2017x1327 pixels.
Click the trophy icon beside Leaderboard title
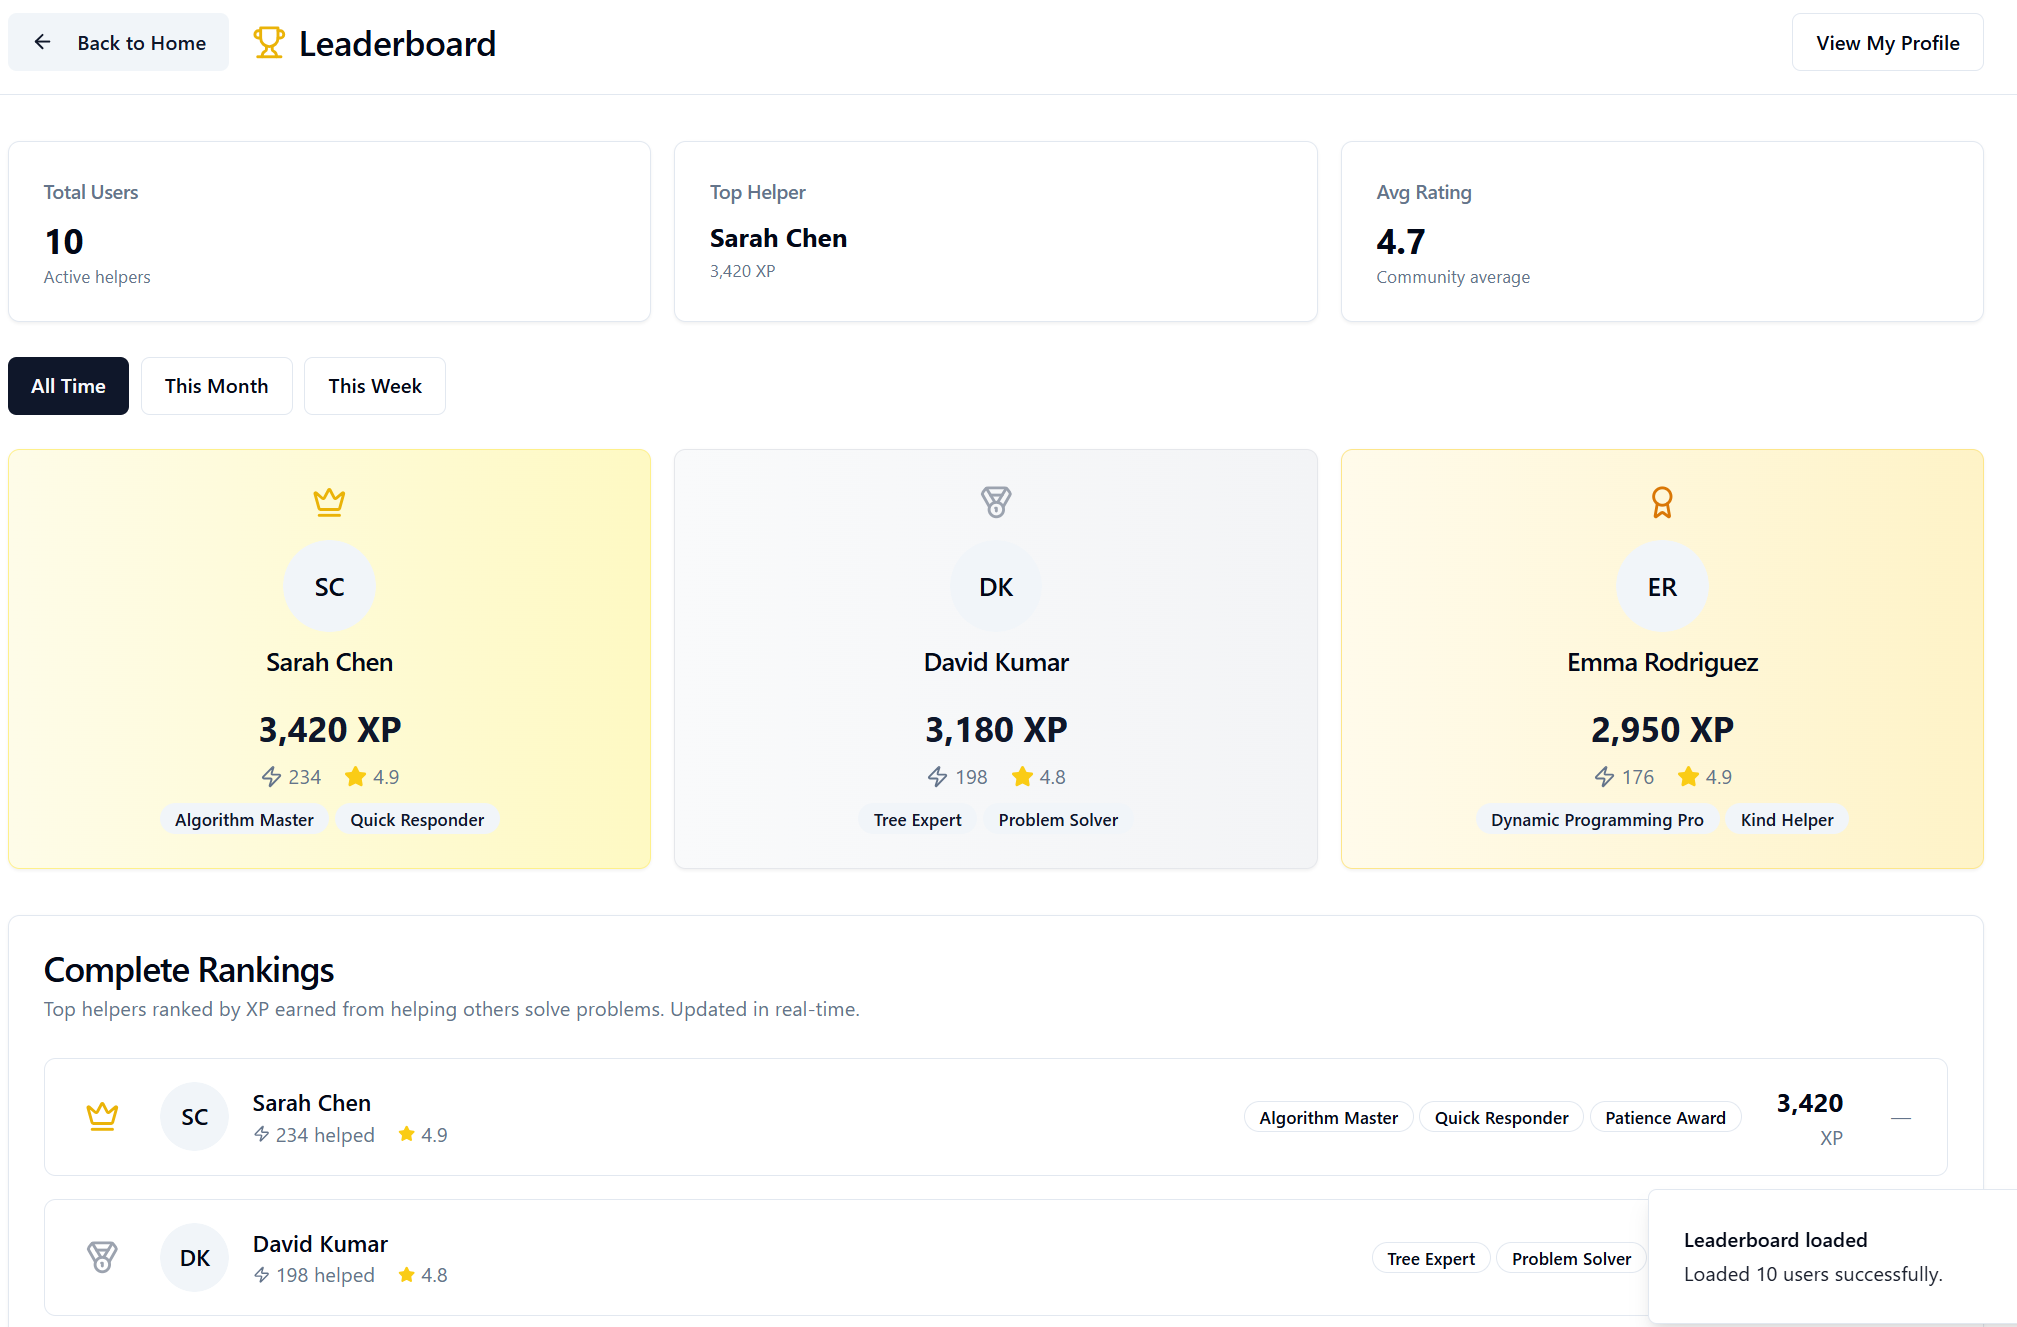(268, 42)
